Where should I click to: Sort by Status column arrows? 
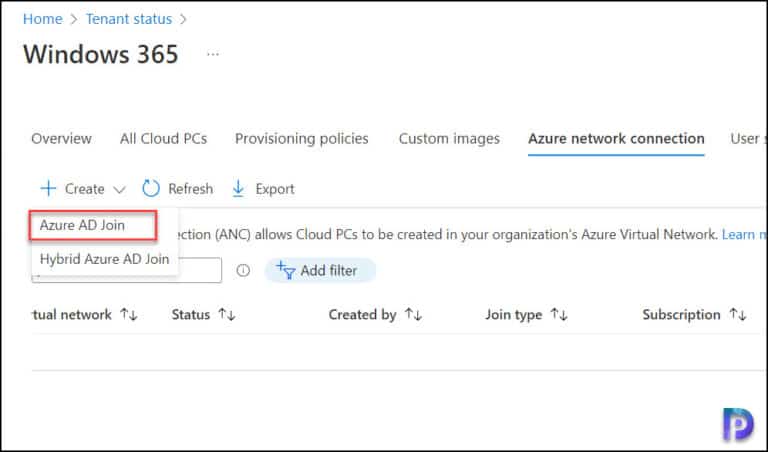click(227, 314)
